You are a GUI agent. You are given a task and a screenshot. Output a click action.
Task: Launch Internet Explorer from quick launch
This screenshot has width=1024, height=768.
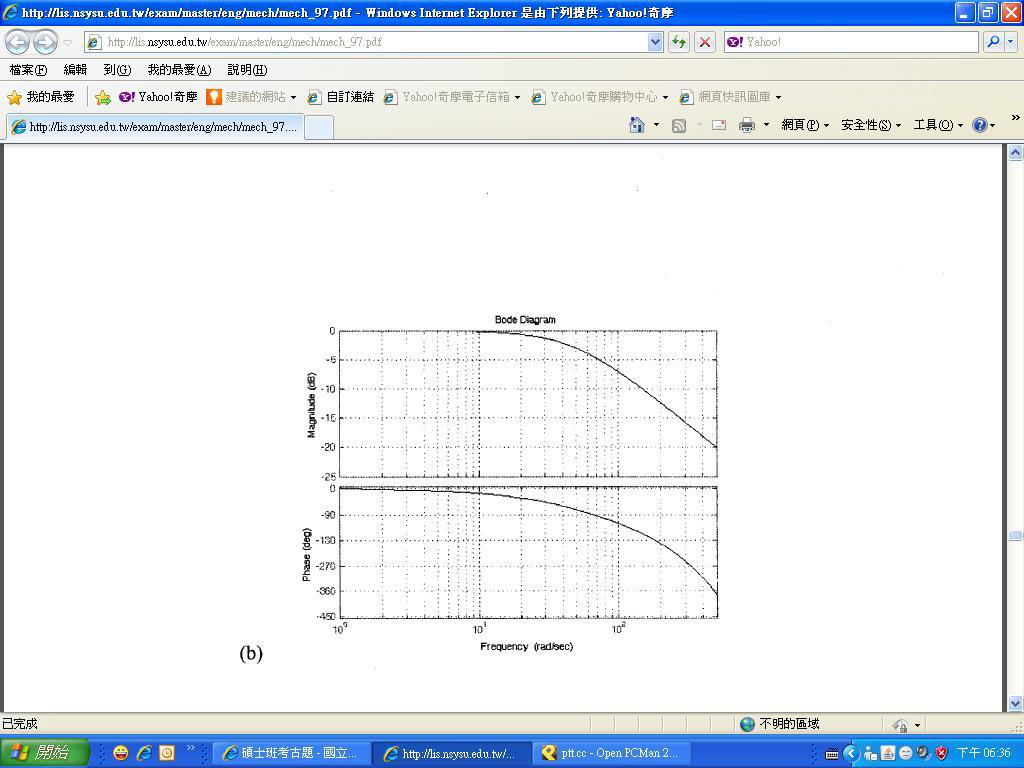pyautogui.click(x=144, y=753)
